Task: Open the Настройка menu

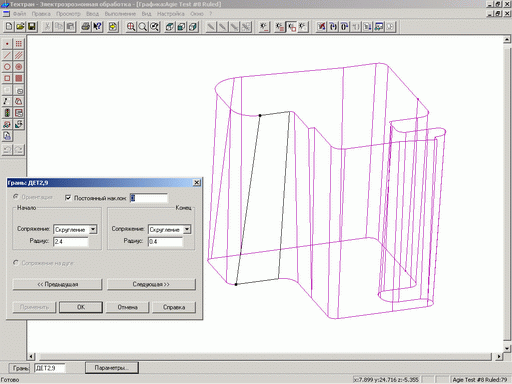Action: coord(171,14)
